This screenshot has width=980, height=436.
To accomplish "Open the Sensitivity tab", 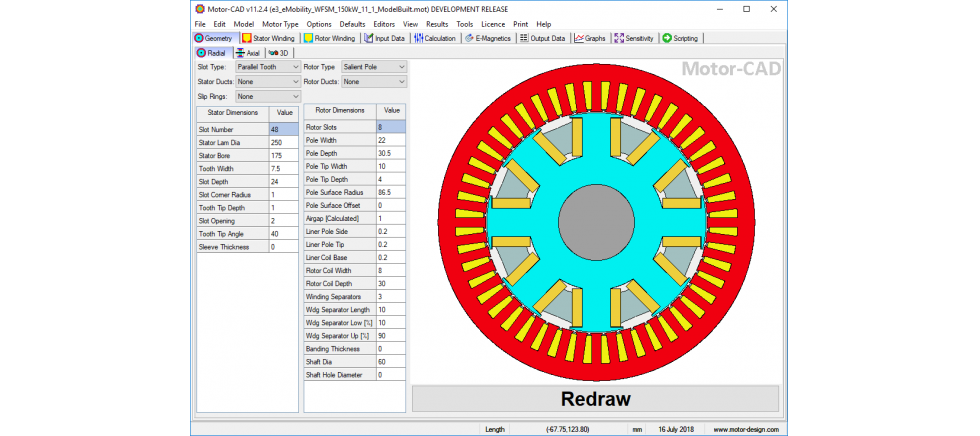I will (634, 38).
